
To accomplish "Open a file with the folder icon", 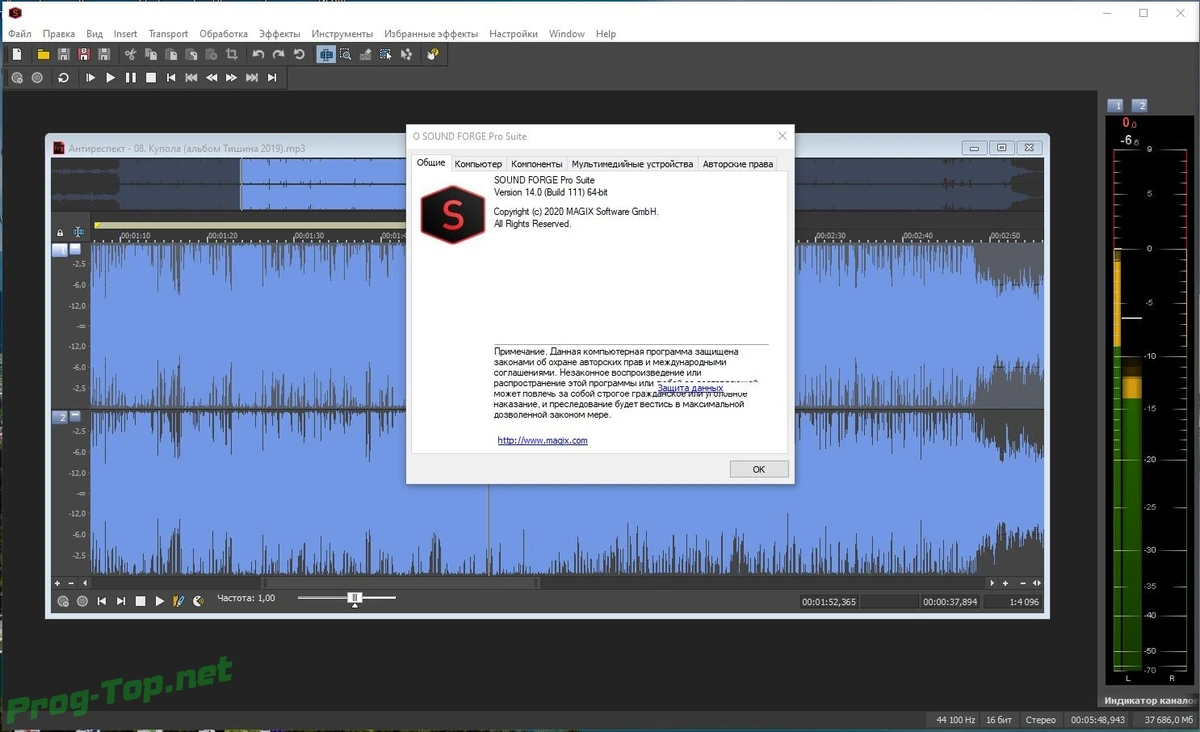I will point(43,54).
